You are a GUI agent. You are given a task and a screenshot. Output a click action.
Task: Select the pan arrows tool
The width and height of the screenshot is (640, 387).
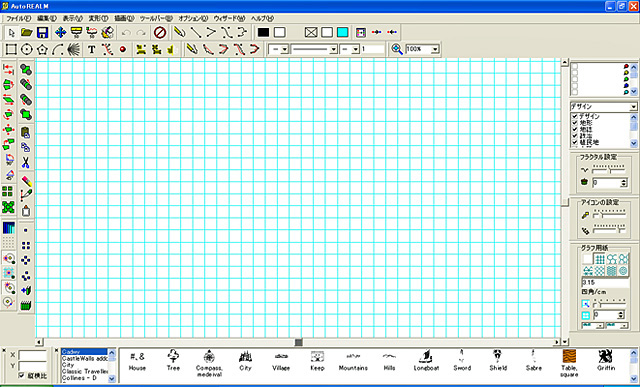[60, 32]
